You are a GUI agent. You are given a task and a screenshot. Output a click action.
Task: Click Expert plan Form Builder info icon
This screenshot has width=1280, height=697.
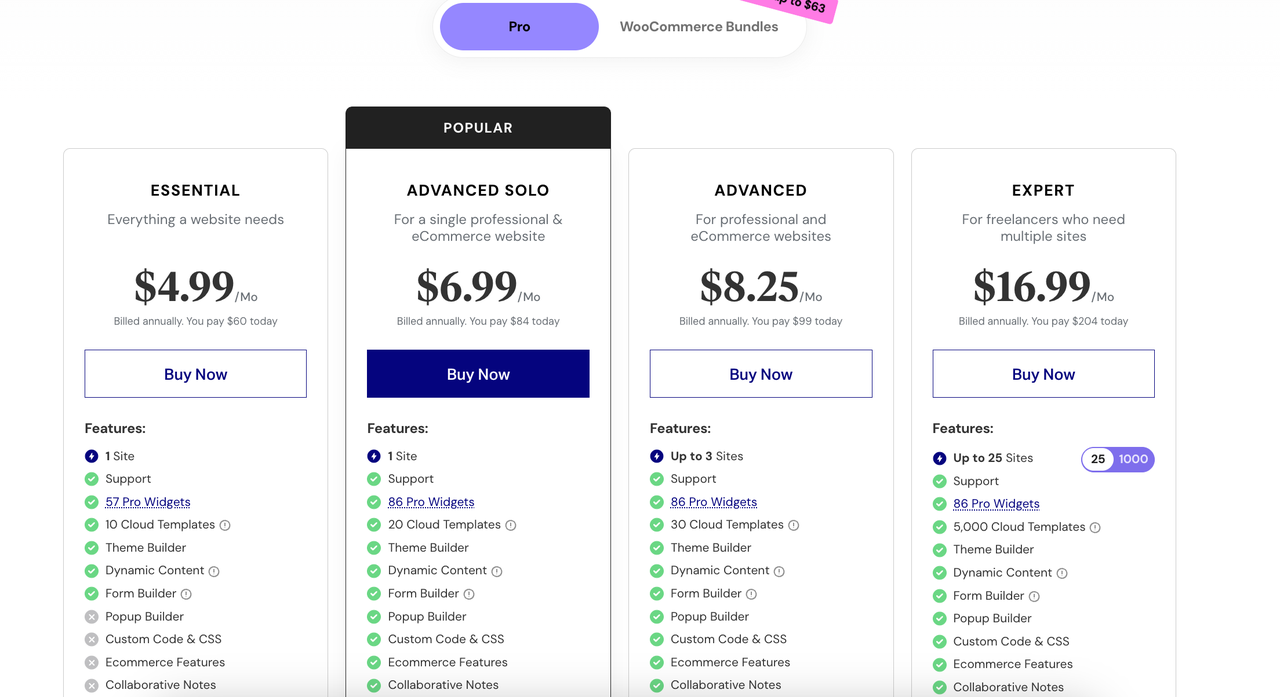(x=1034, y=596)
